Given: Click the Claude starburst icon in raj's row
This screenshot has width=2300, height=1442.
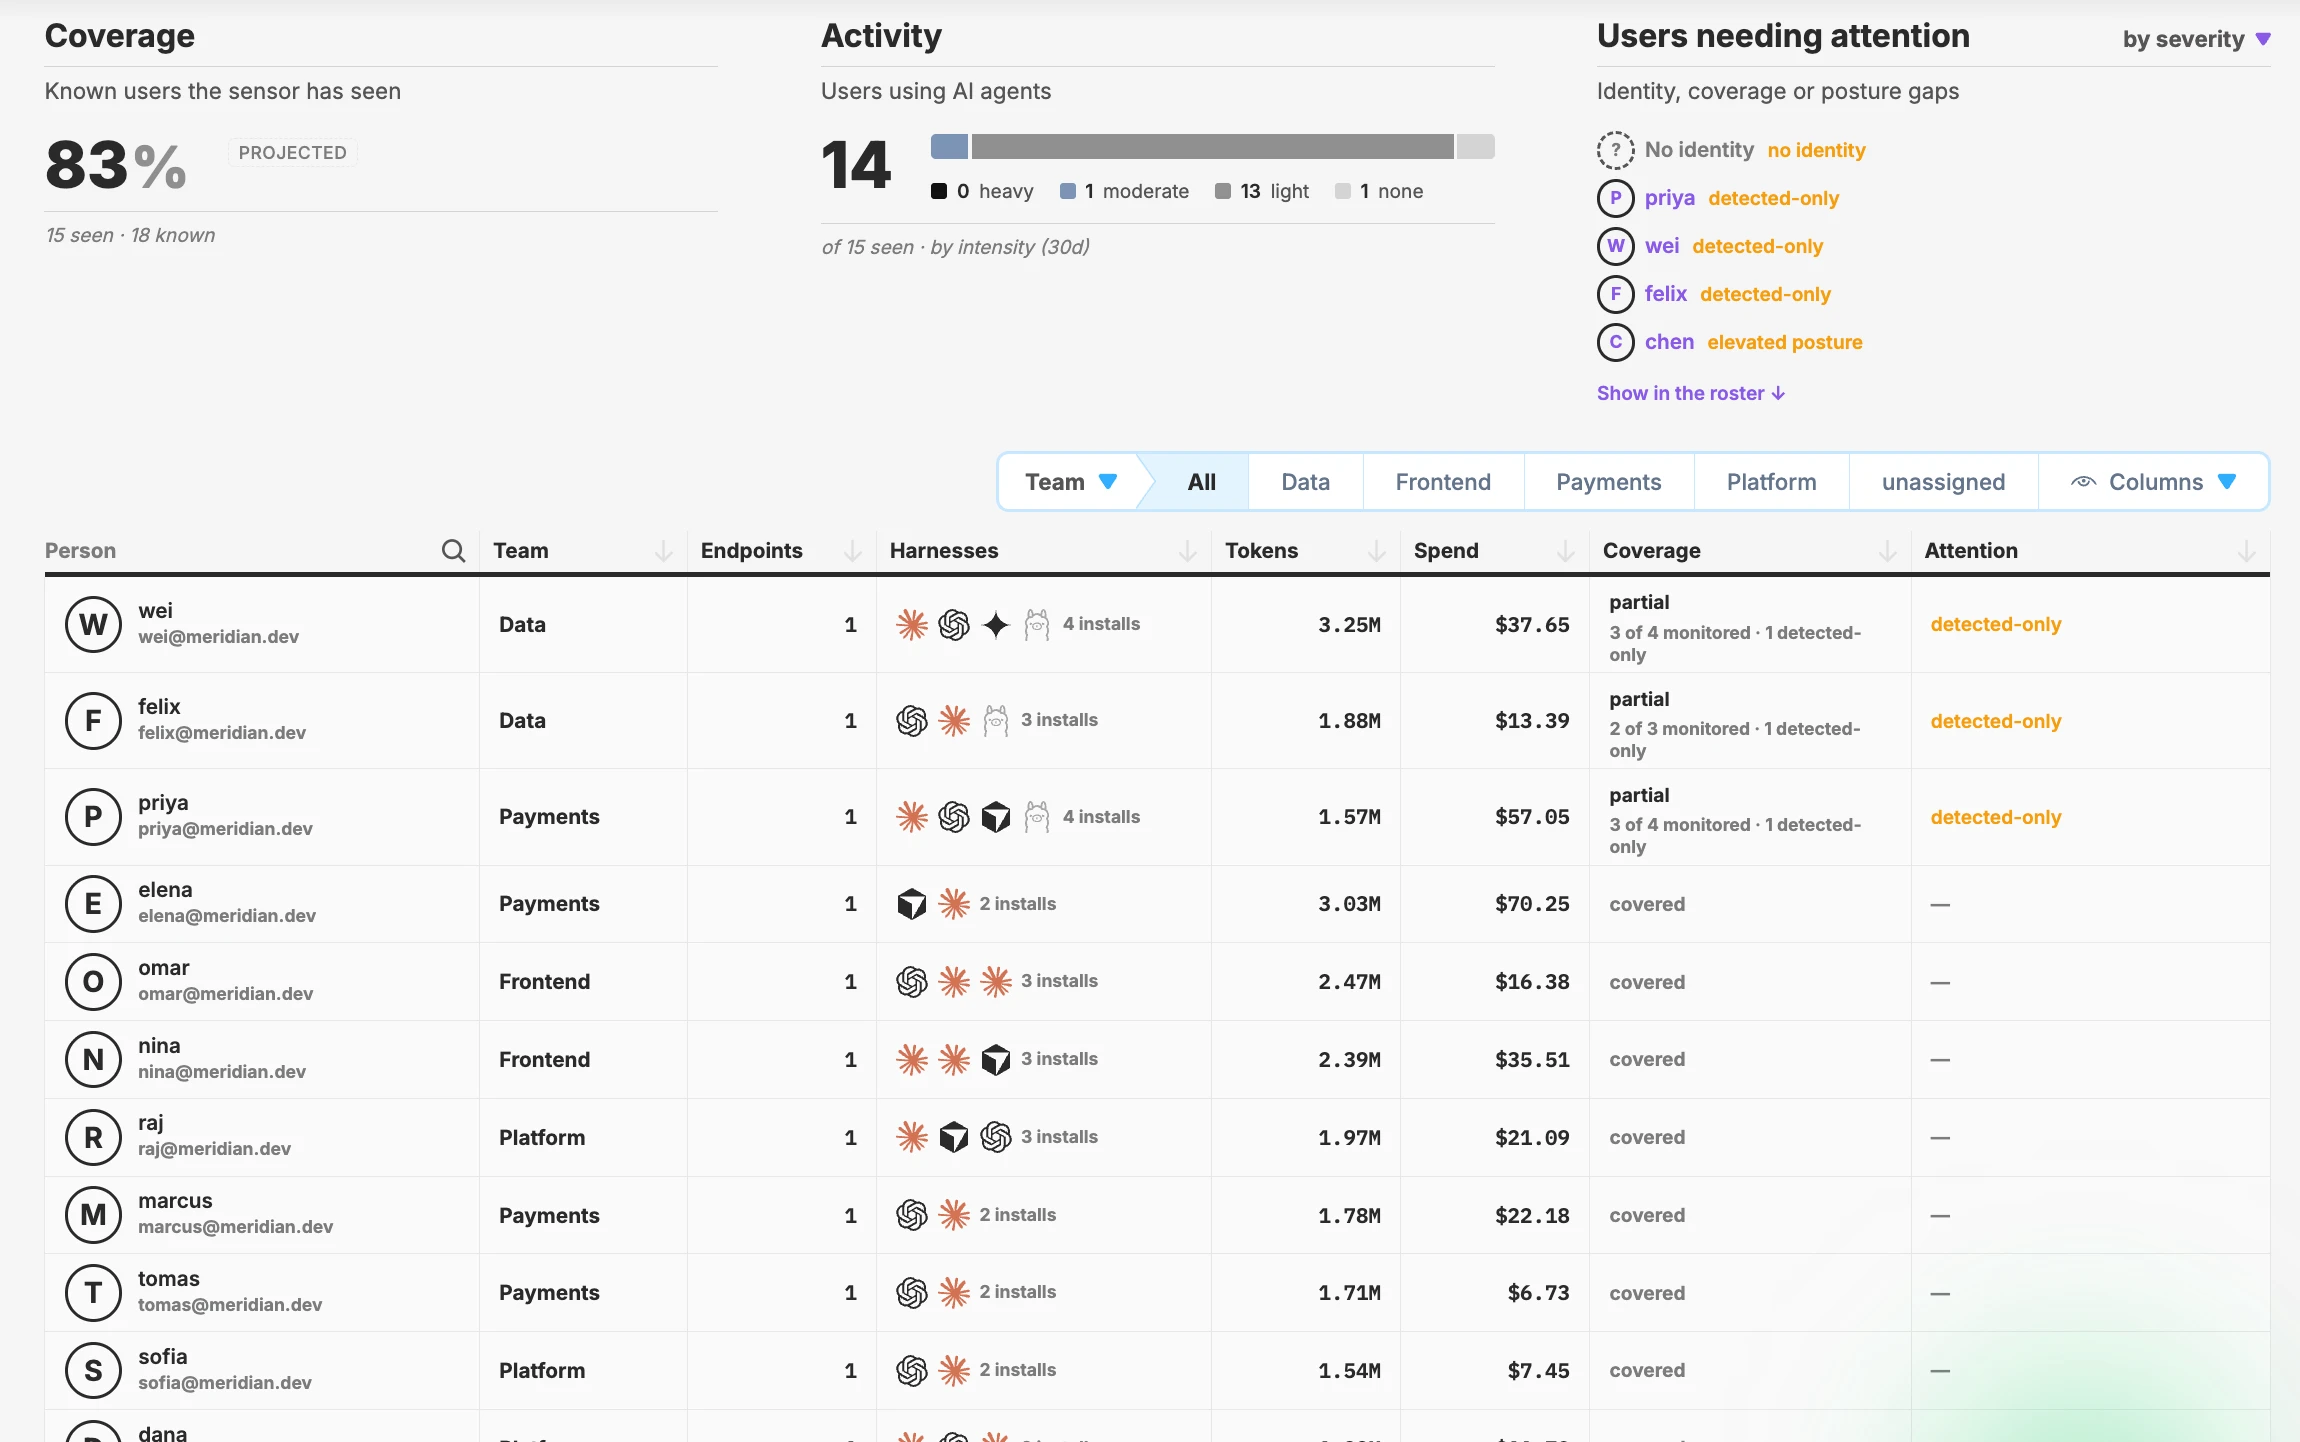Looking at the screenshot, I should [912, 1137].
